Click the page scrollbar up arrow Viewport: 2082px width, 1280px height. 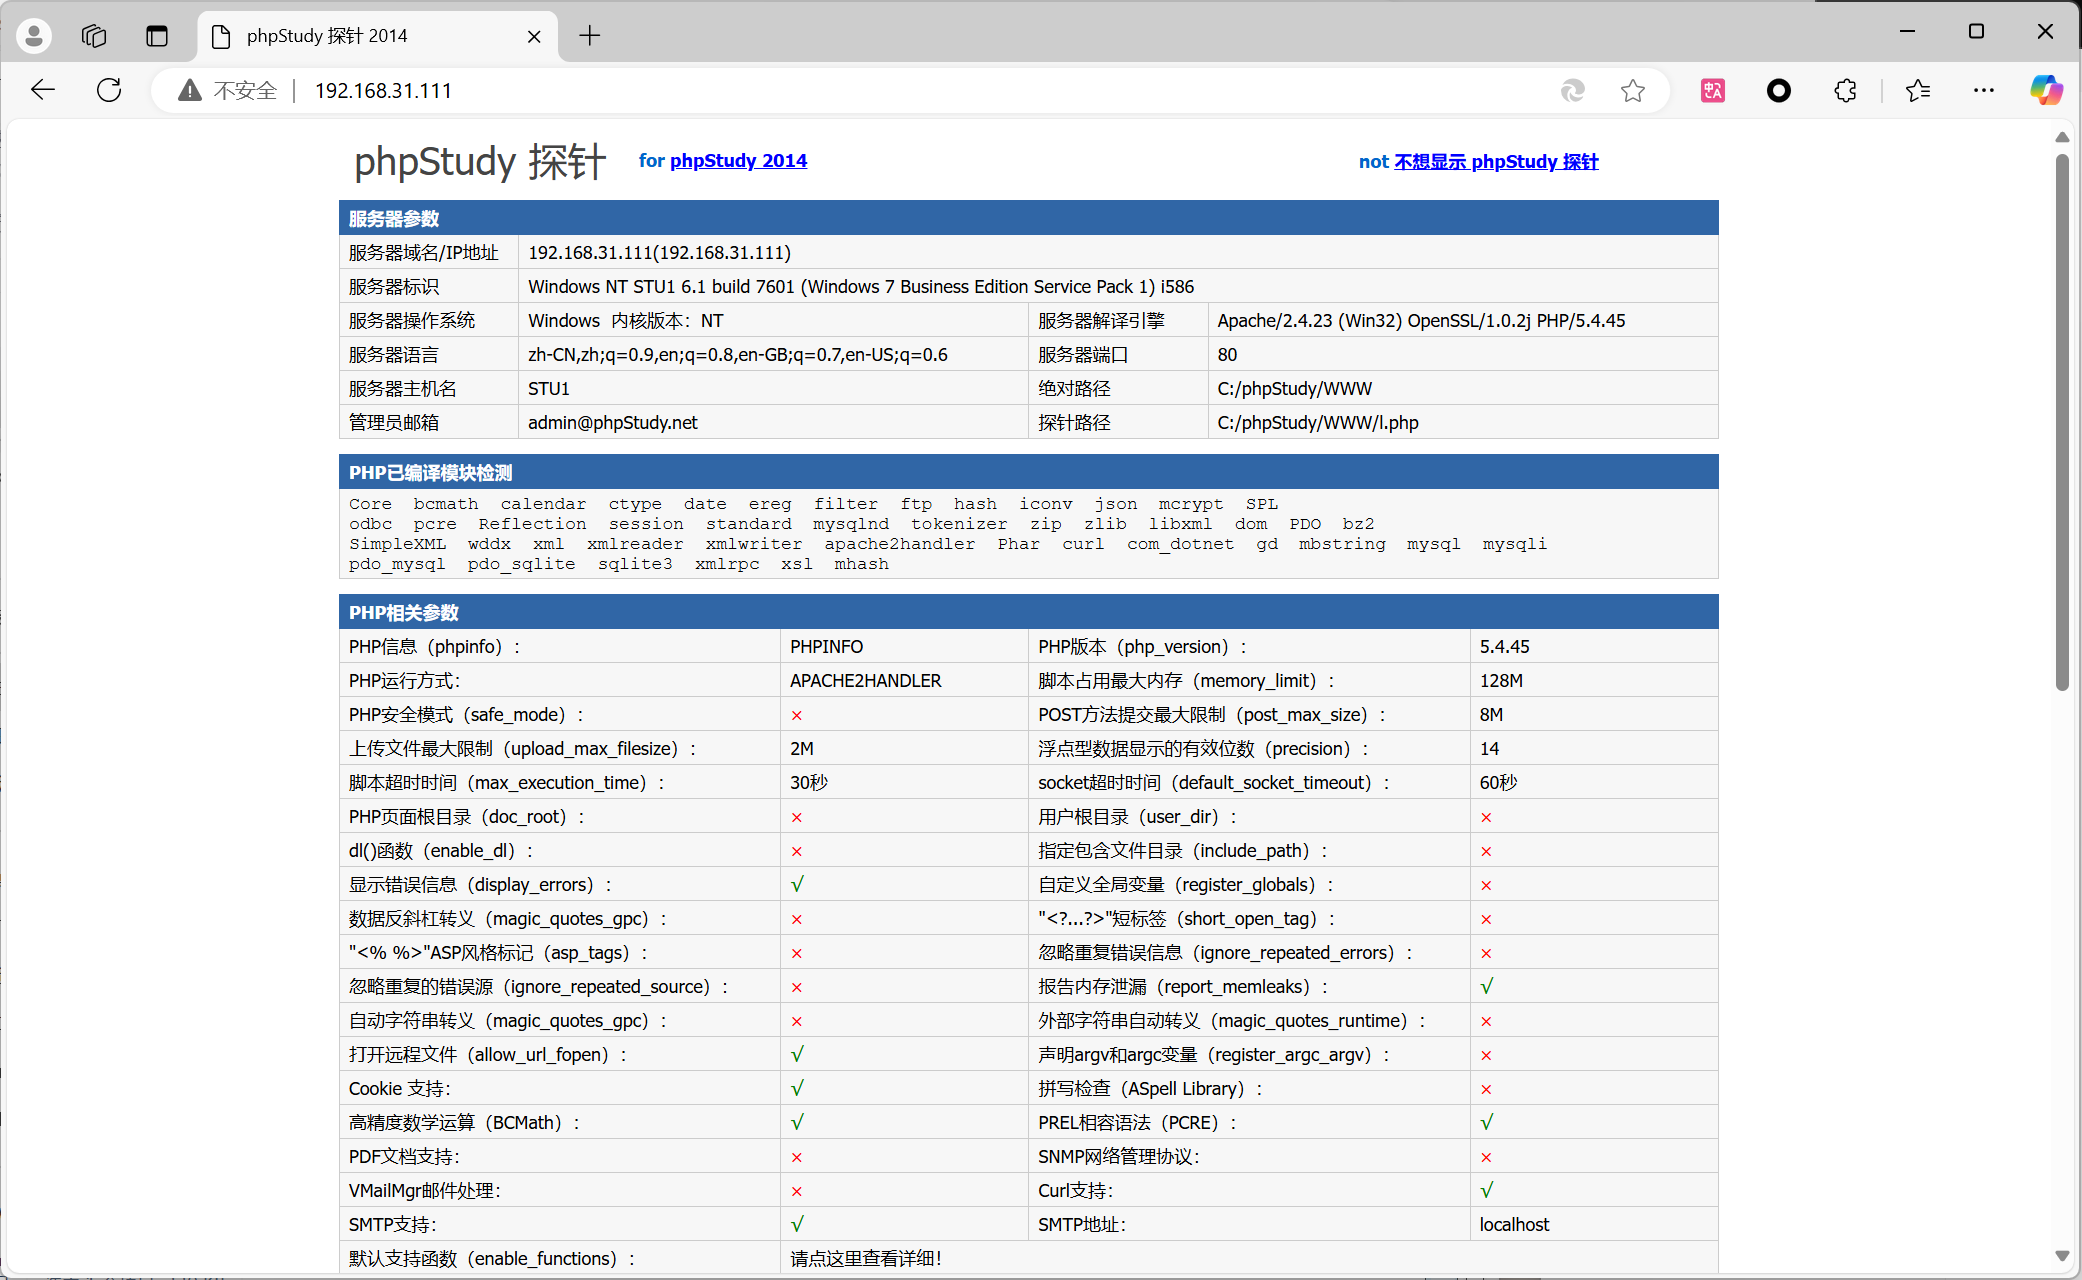pos(2062,137)
